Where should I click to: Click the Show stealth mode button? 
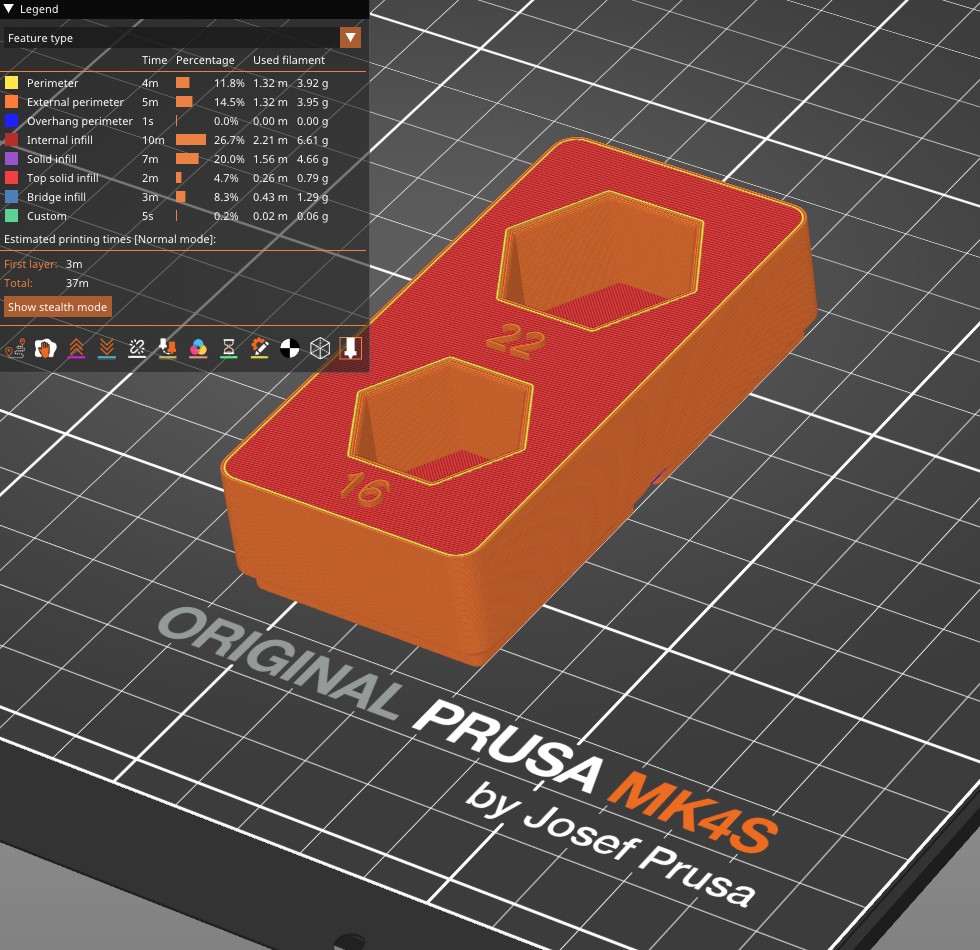tap(58, 307)
